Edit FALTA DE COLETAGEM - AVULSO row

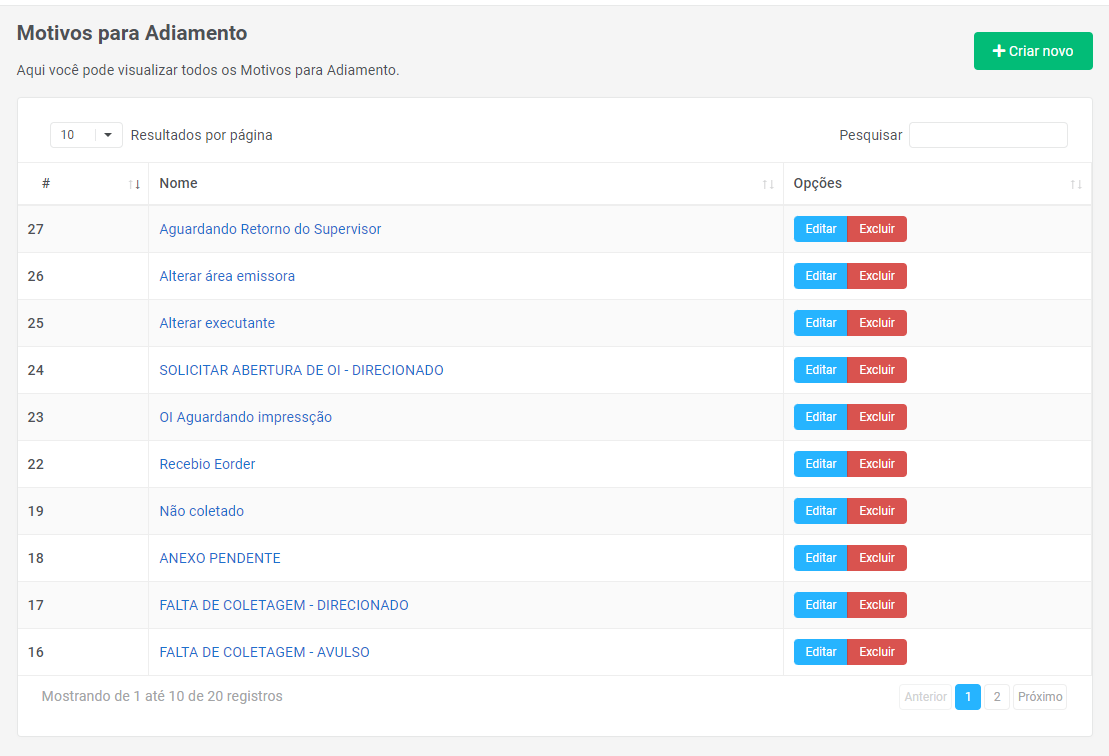(x=820, y=652)
